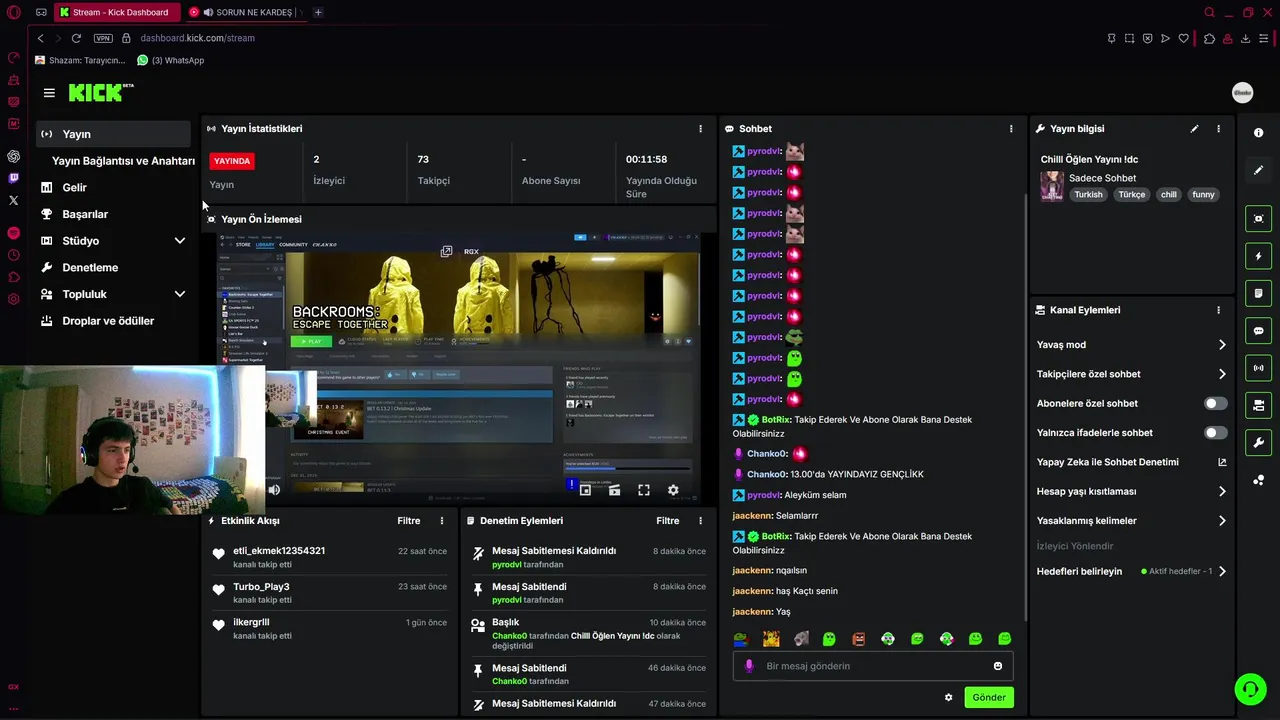Toggle the wrench stream info widget in rail
The image size is (1280, 720).
1258,442
